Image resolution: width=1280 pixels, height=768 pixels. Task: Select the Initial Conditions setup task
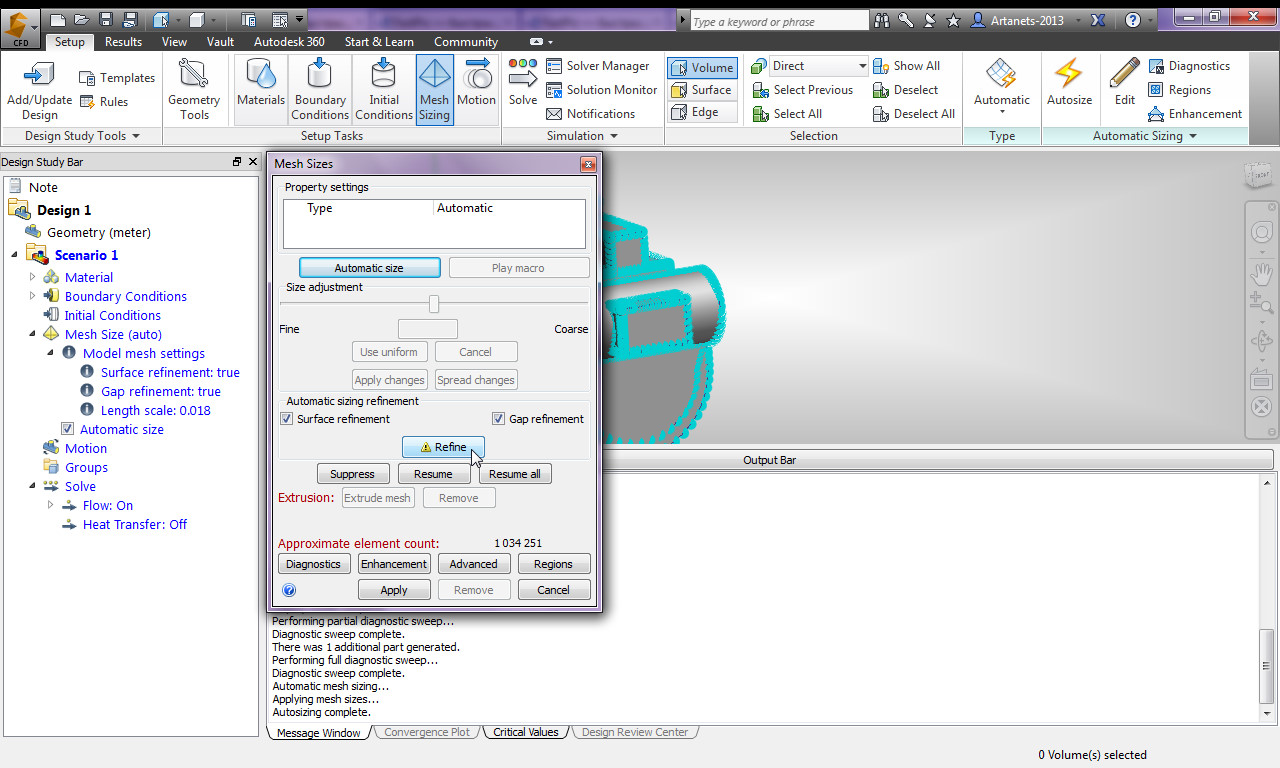tap(384, 89)
